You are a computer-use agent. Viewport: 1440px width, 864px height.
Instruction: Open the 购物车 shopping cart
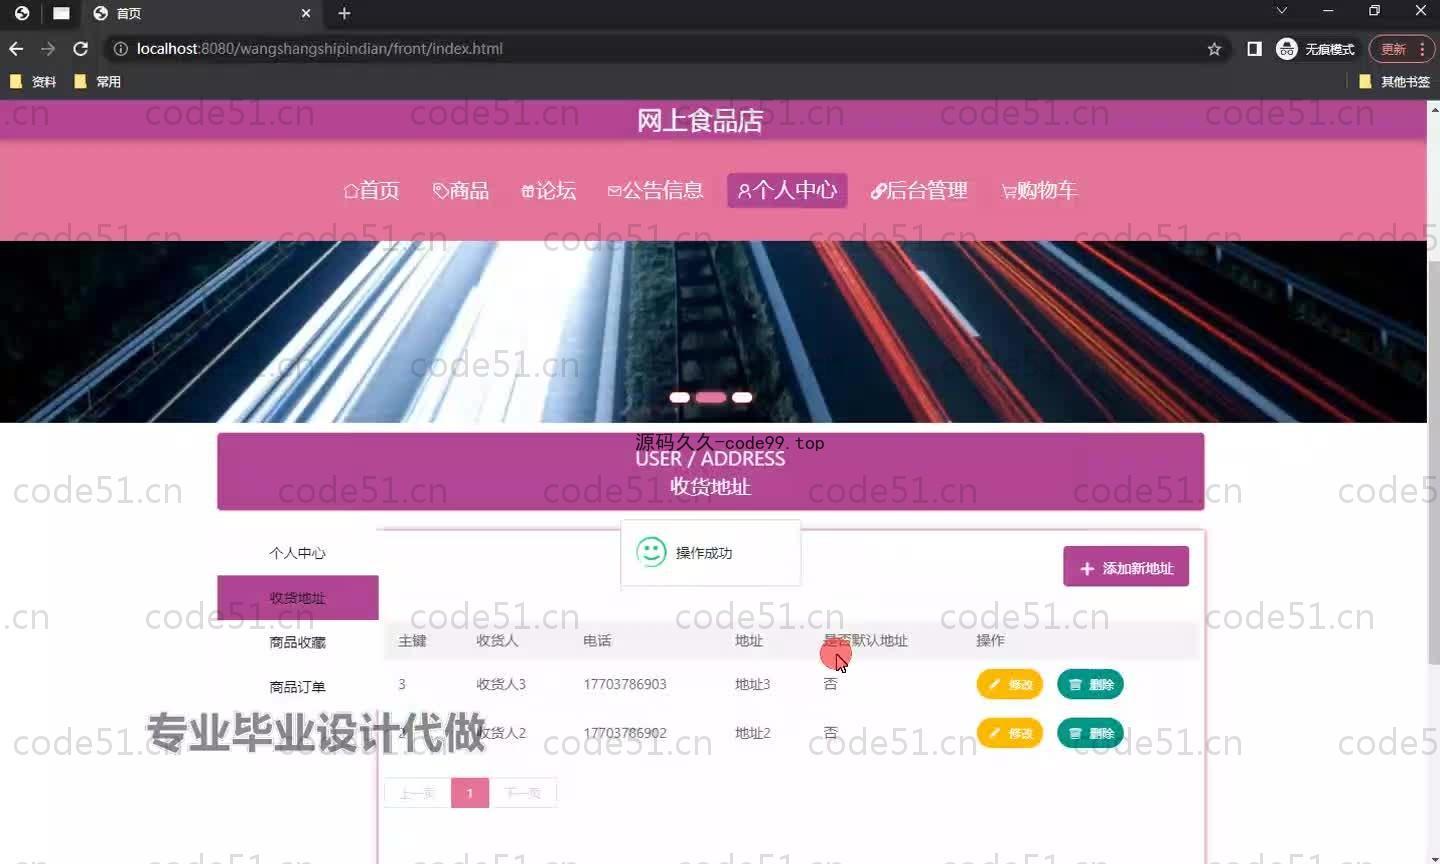click(1039, 190)
